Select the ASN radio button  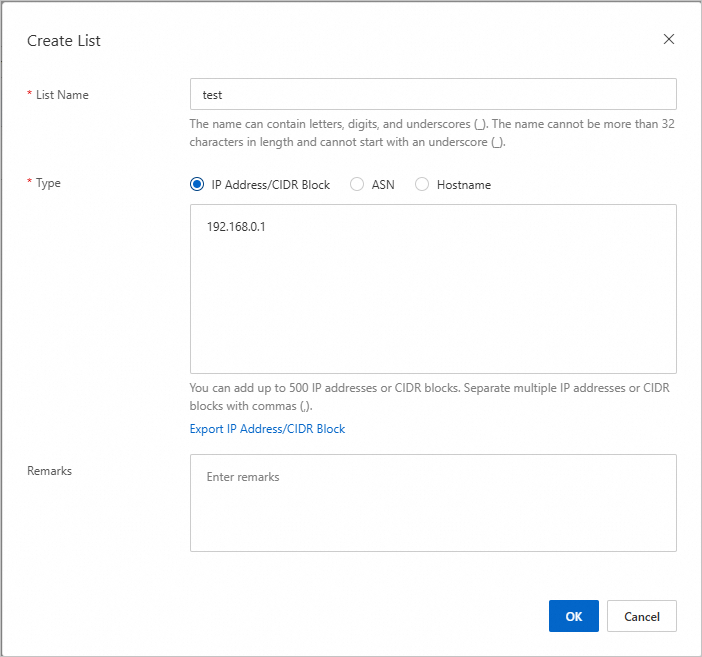coord(357,184)
